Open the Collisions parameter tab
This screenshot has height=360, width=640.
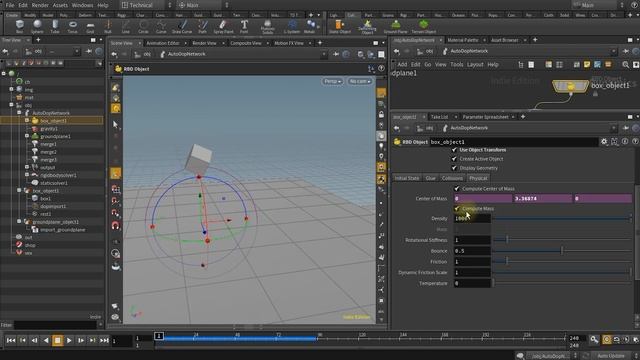(x=452, y=178)
